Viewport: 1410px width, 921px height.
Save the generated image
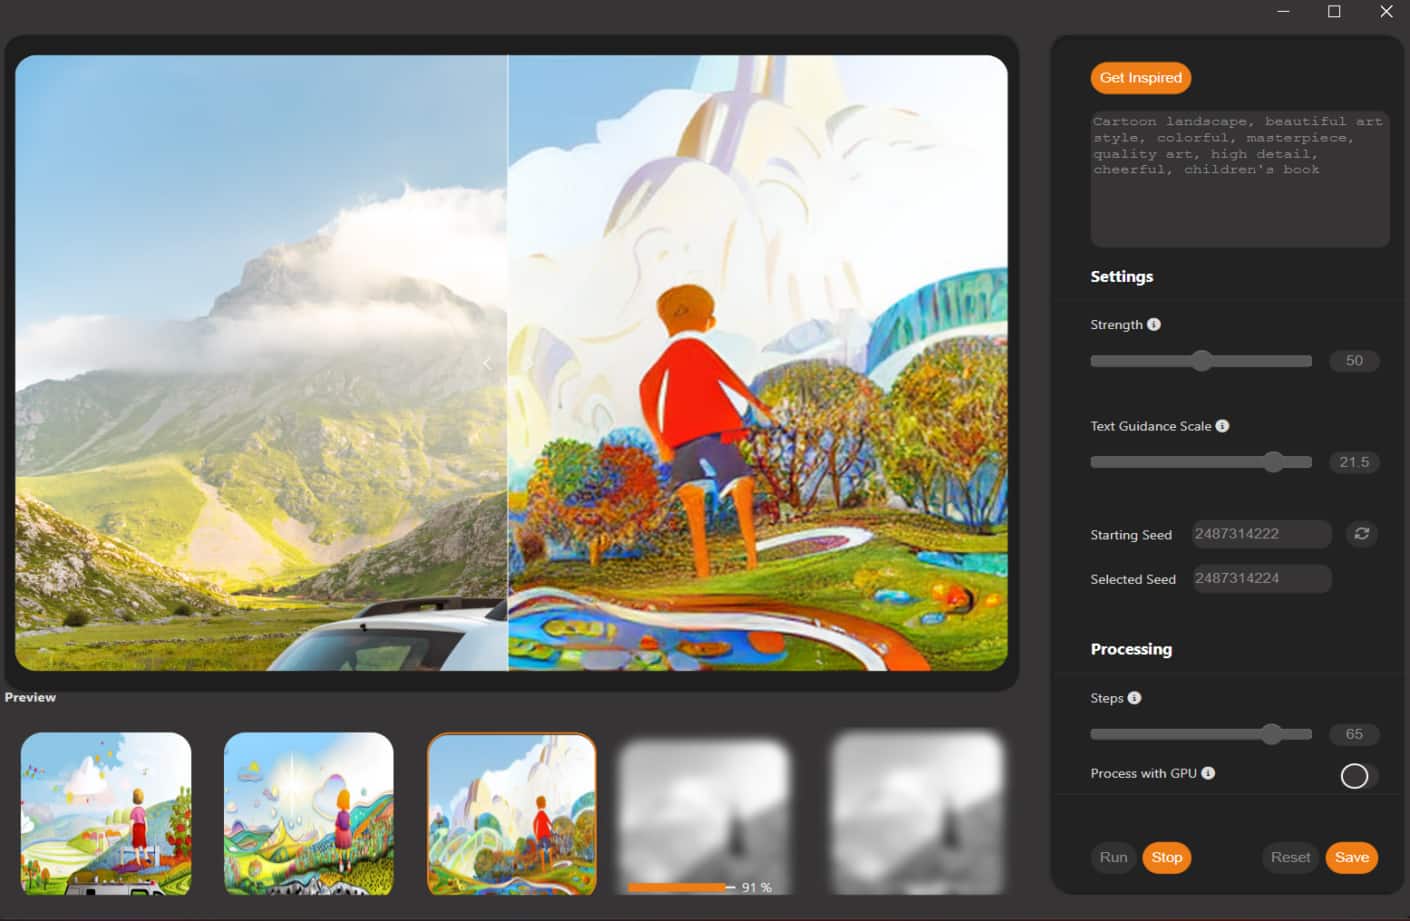tap(1351, 857)
